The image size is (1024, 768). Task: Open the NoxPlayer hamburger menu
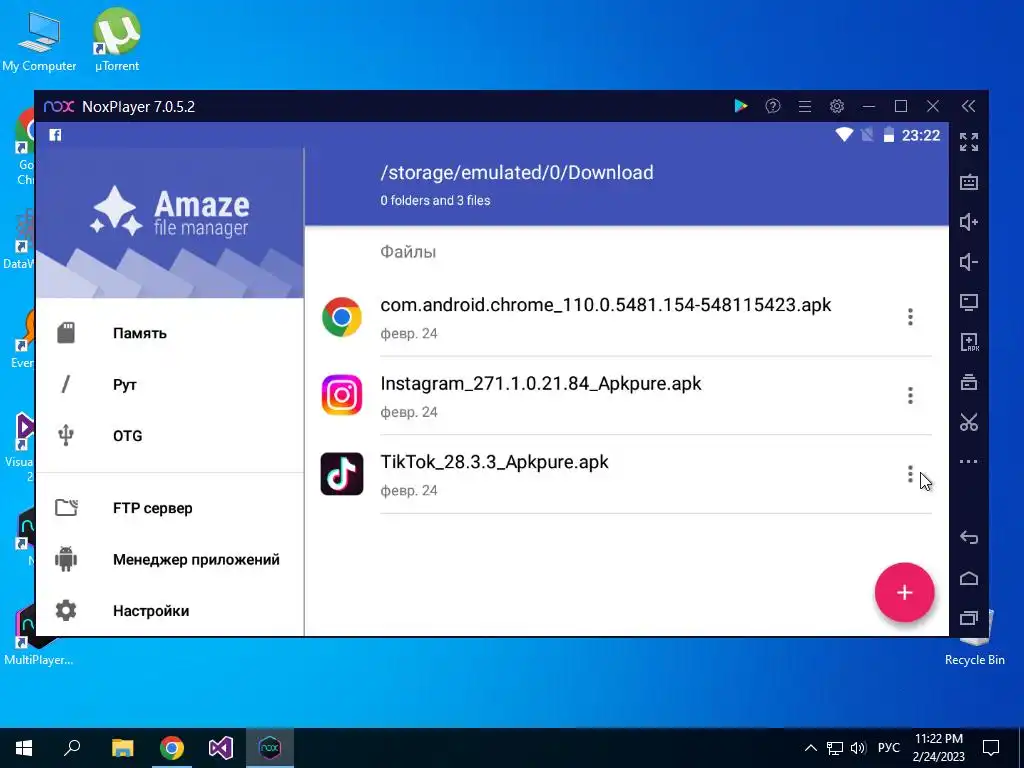coord(805,106)
